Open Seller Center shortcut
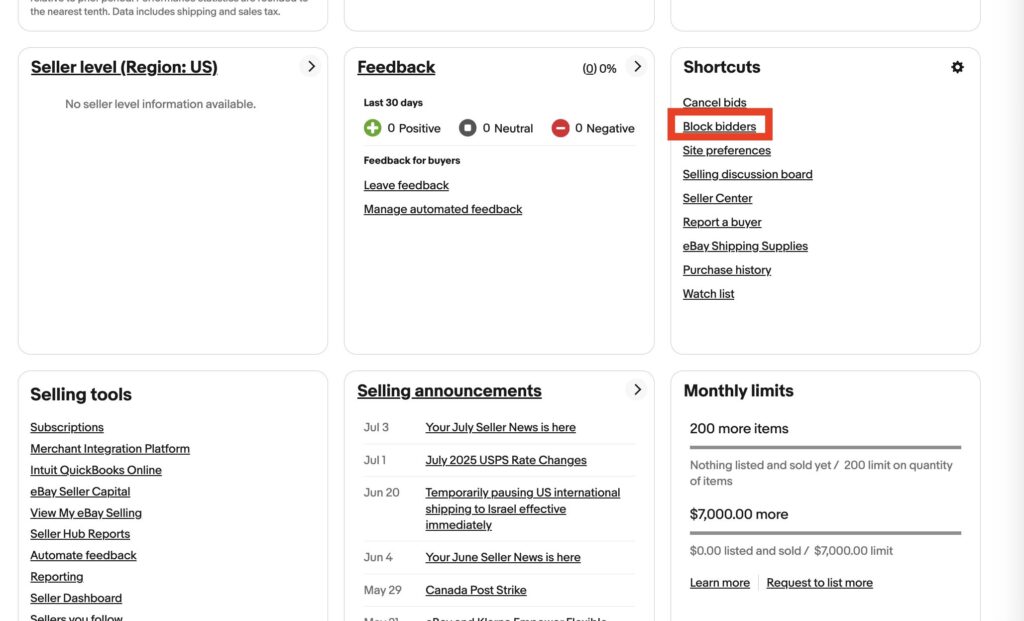The image size is (1024, 621). 718,198
